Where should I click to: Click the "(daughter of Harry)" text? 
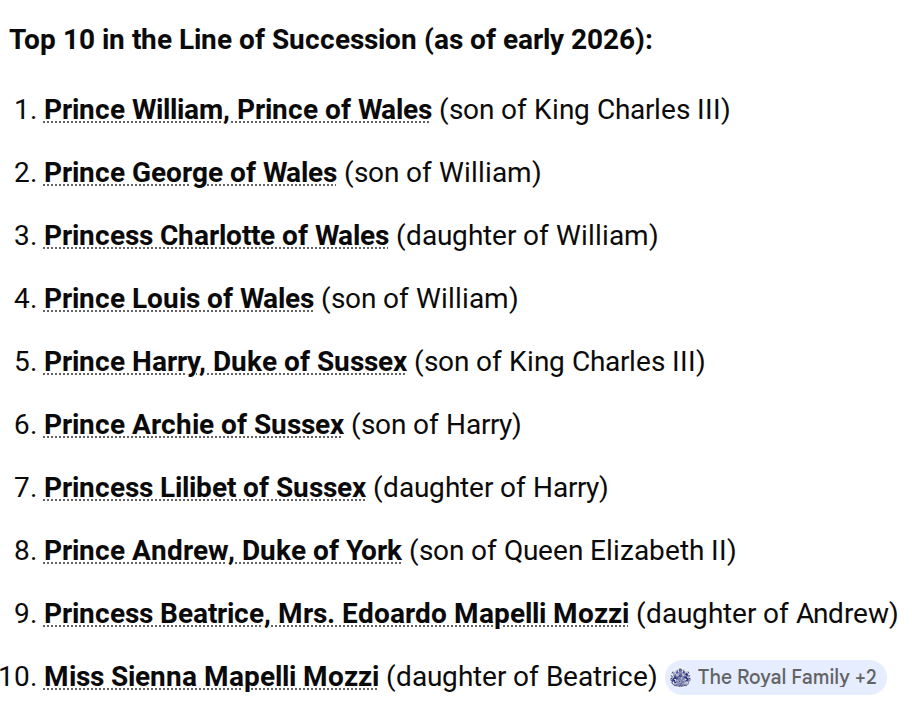point(491,488)
